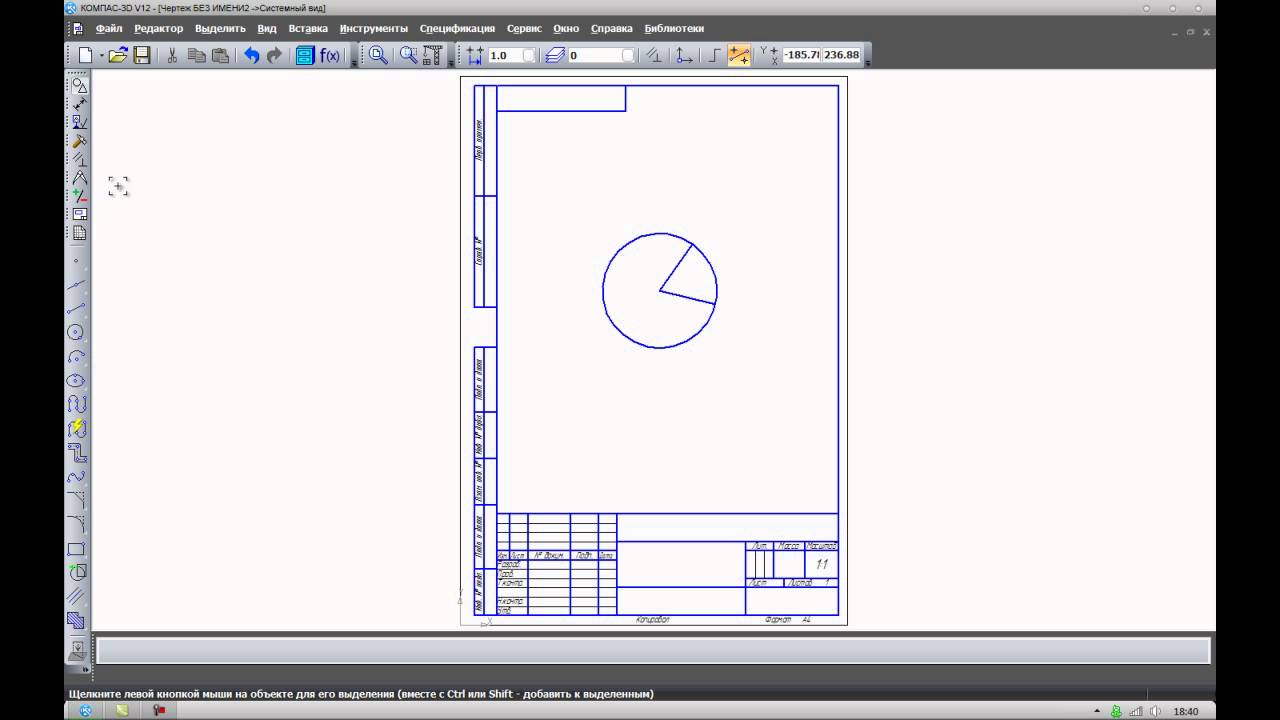Select the continuous object input tool
The height and width of the screenshot is (720, 1280).
(76, 405)
